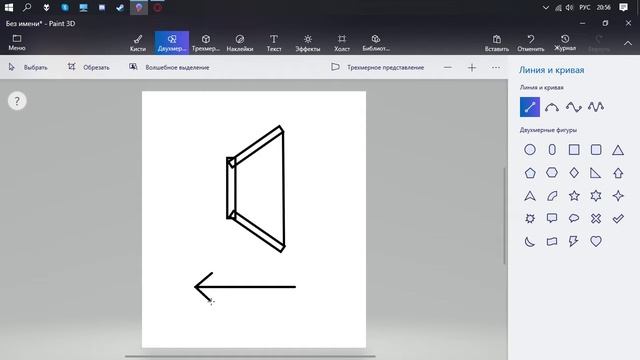Pick the lightning bolt shape

574,241
